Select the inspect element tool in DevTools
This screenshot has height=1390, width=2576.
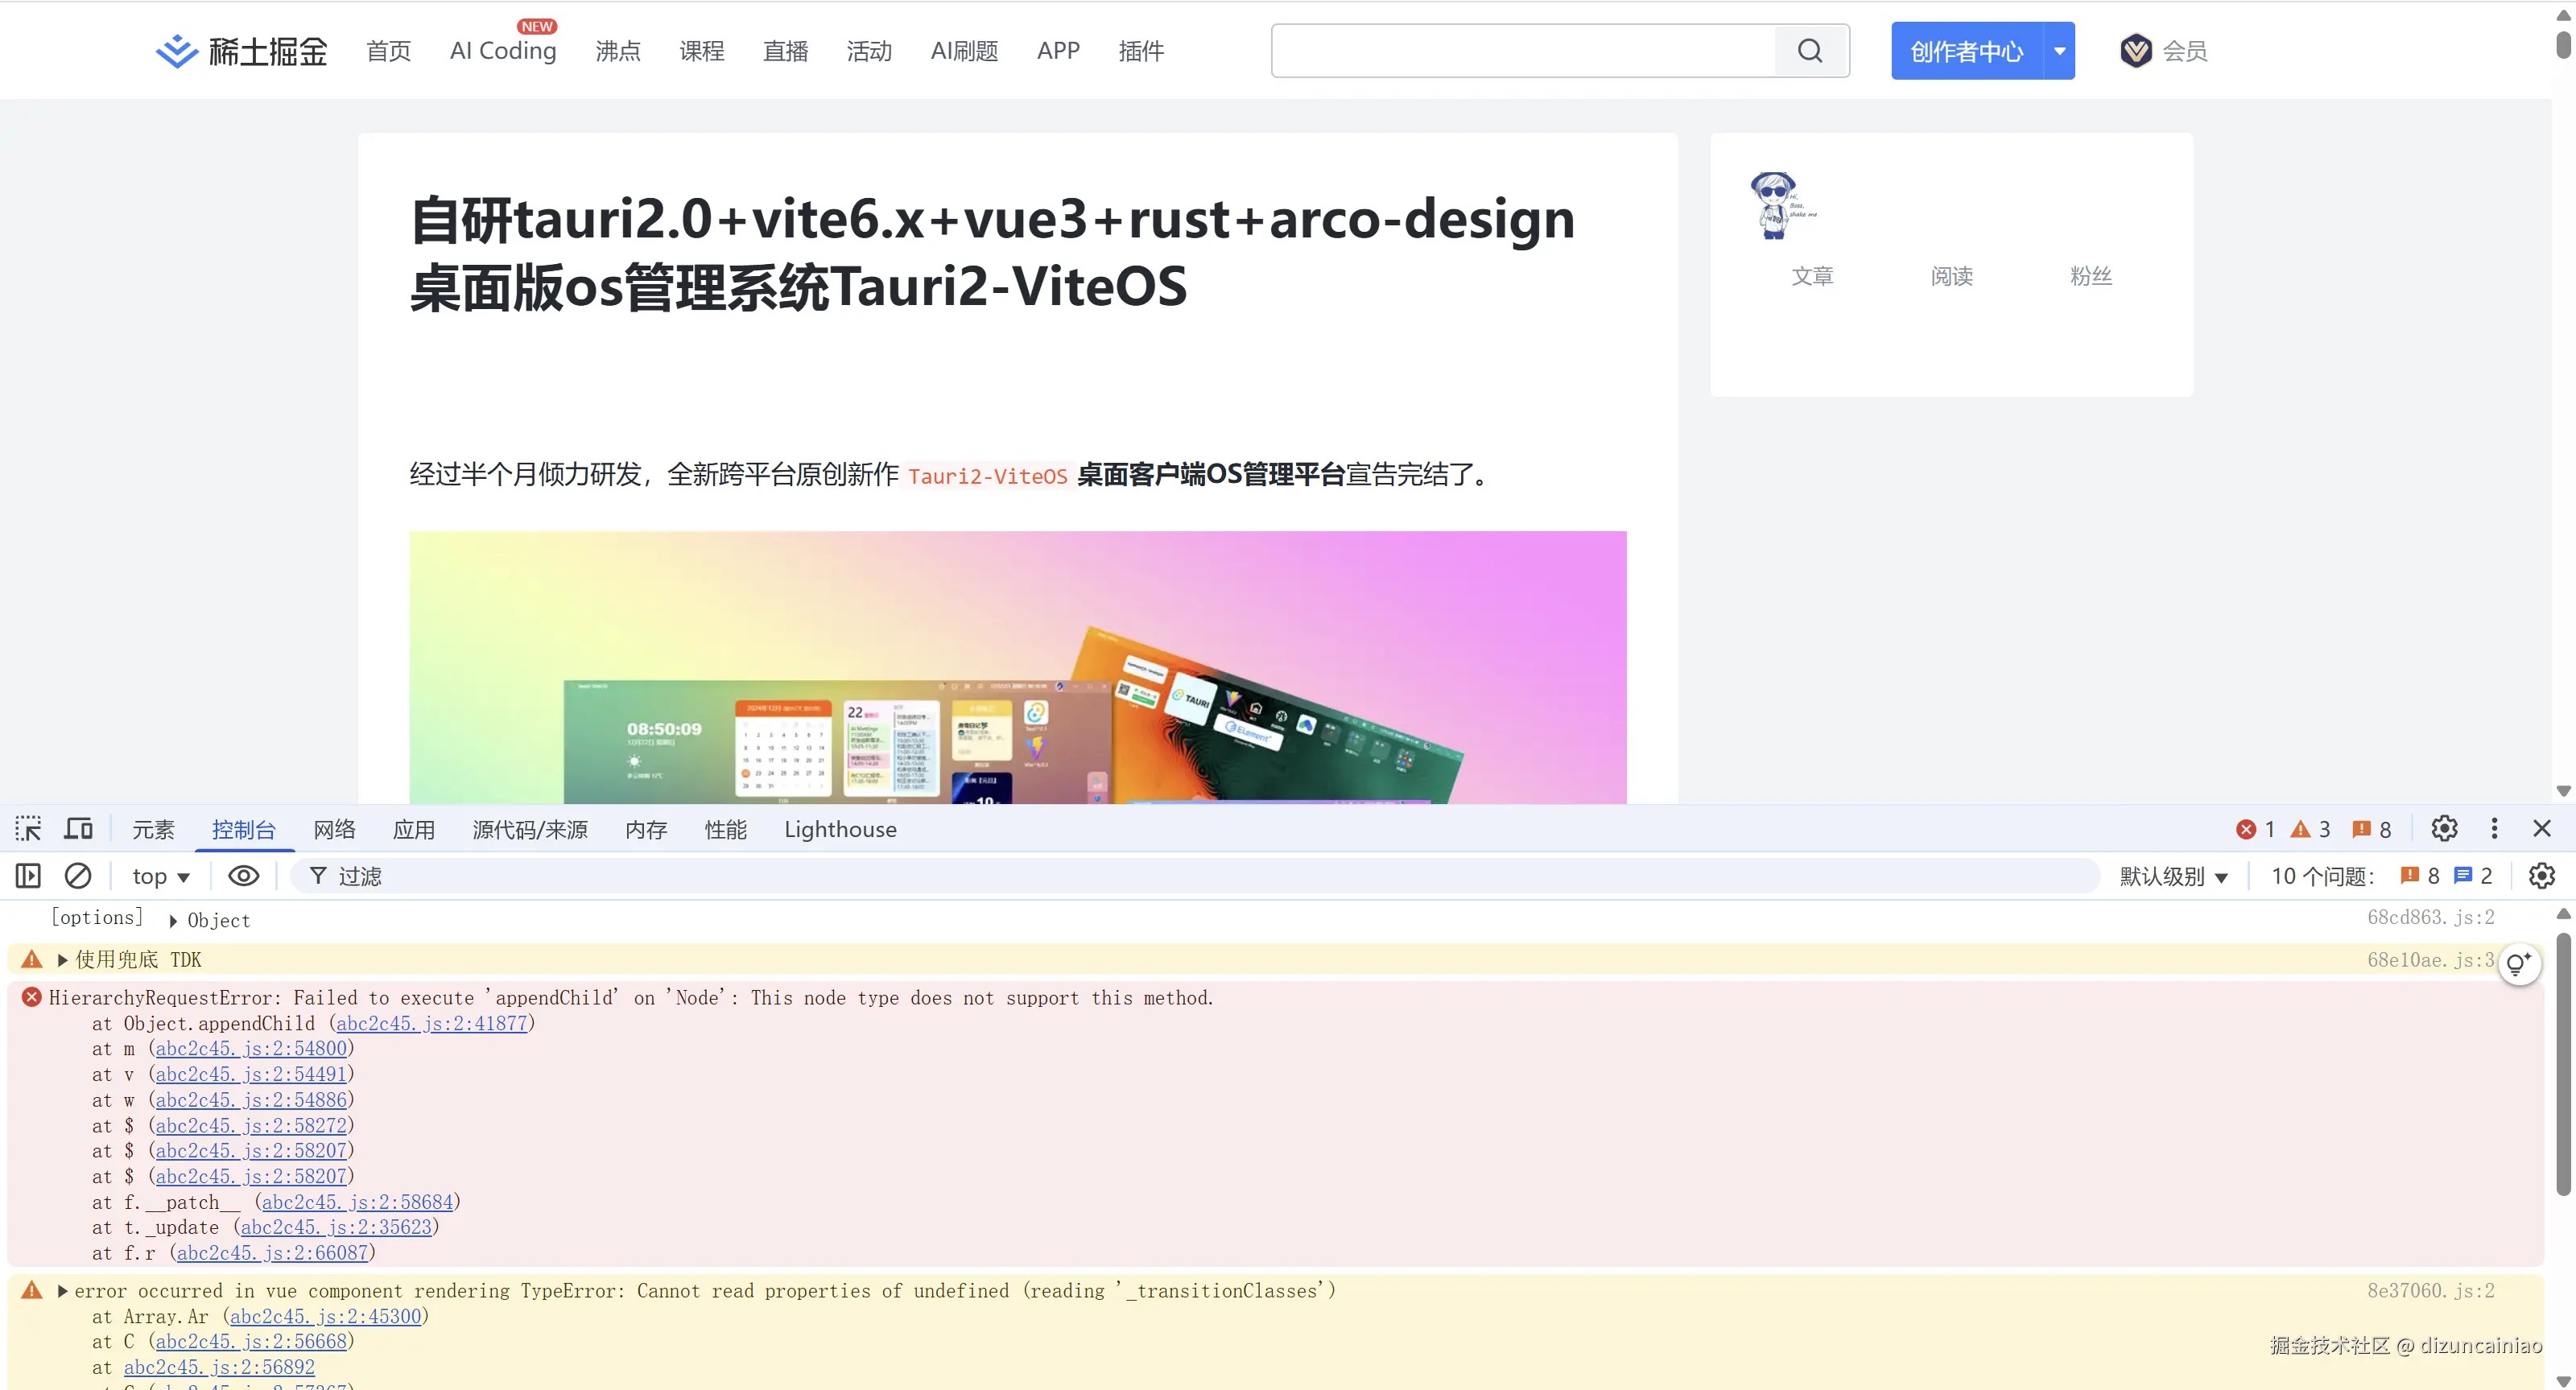click(27, 828)
